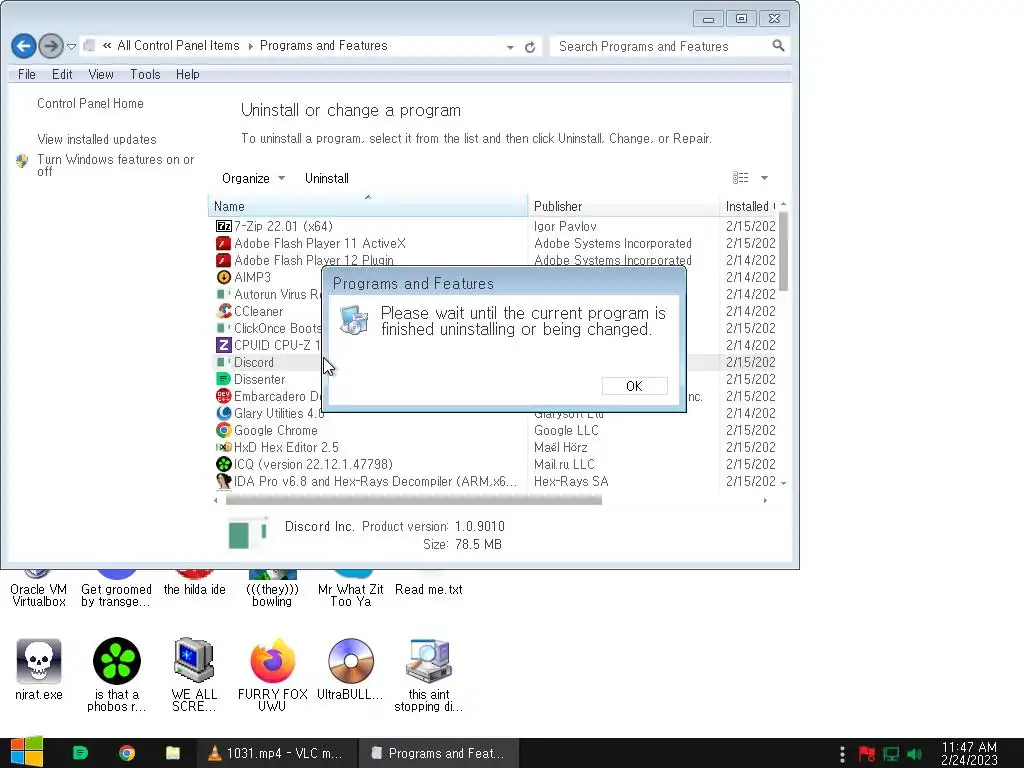Select the Glary Utilities icon
1024x768 pixels.
[223, 413]
